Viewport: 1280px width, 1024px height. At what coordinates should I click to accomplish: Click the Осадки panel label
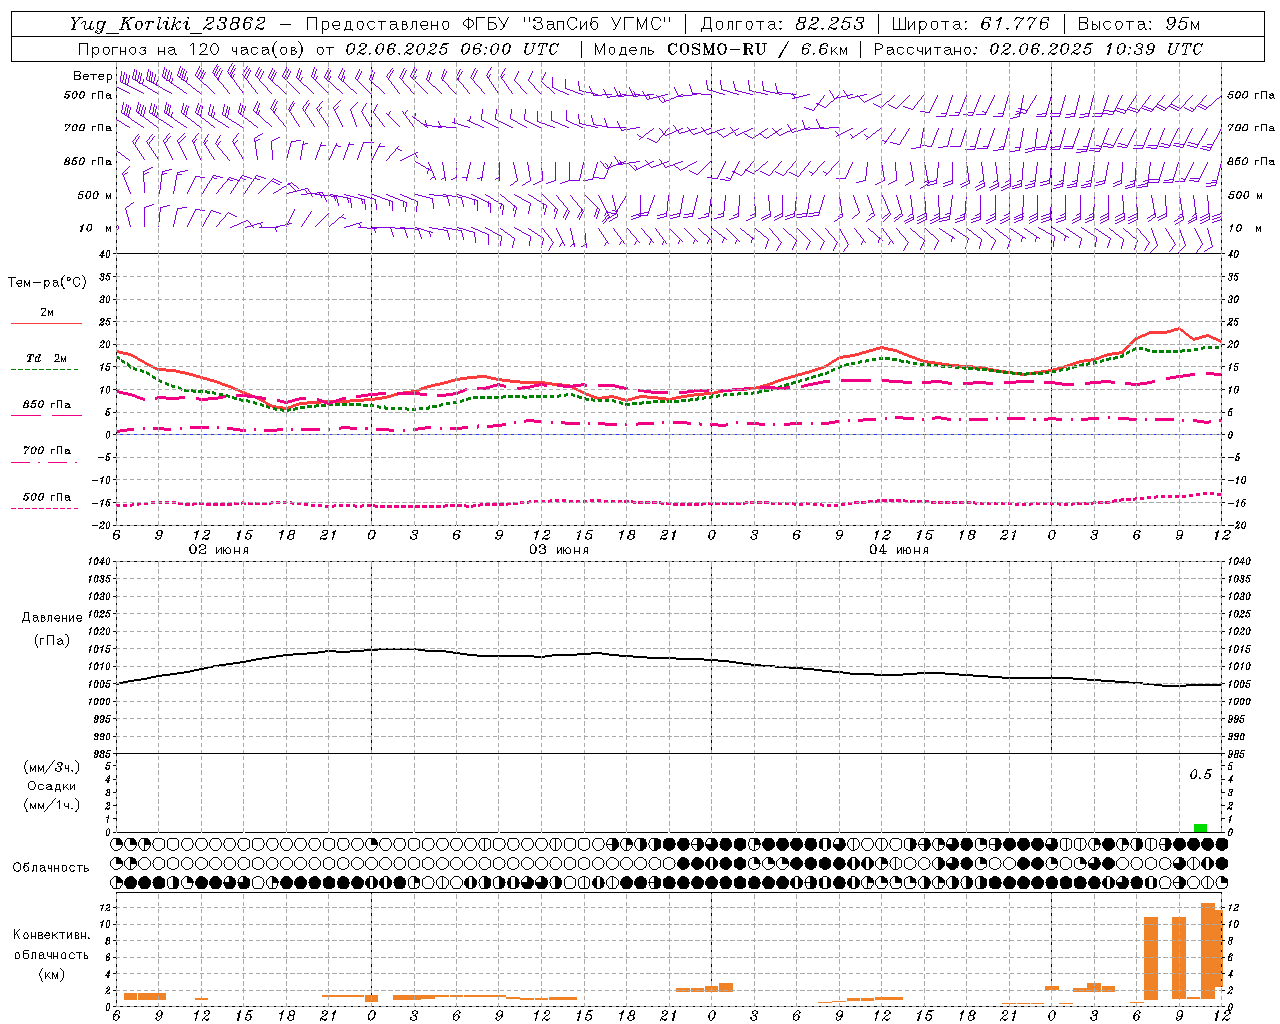52,786
